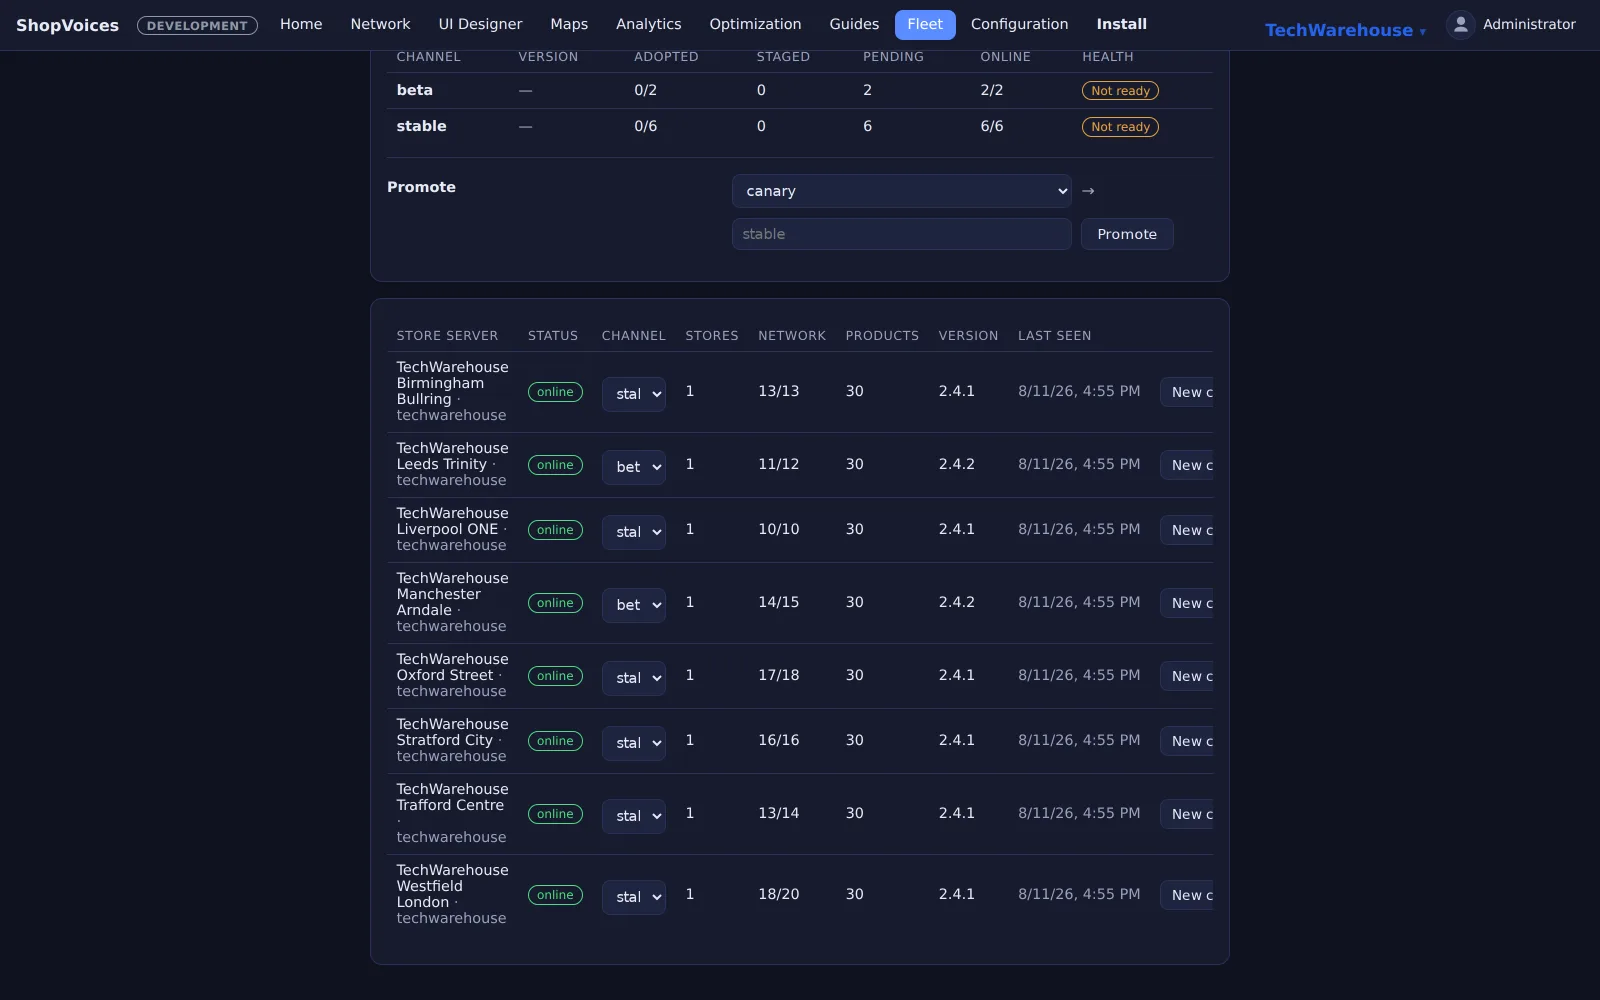Click the stable target channel input field
Screen dimensions: 1600x1000
pos(902,234)
